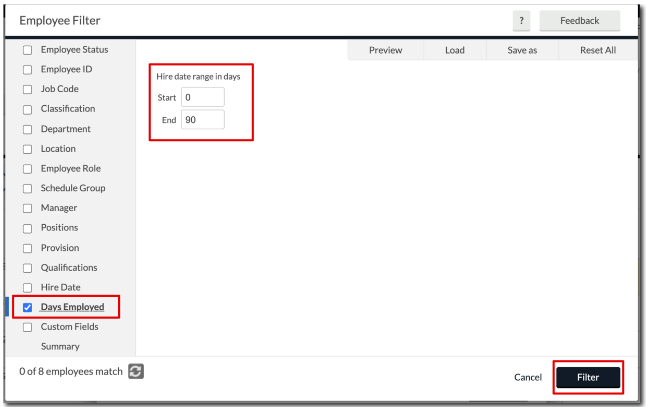Click the 'Hire date range in days' heading
646x407 pixels.
[198, 77]
